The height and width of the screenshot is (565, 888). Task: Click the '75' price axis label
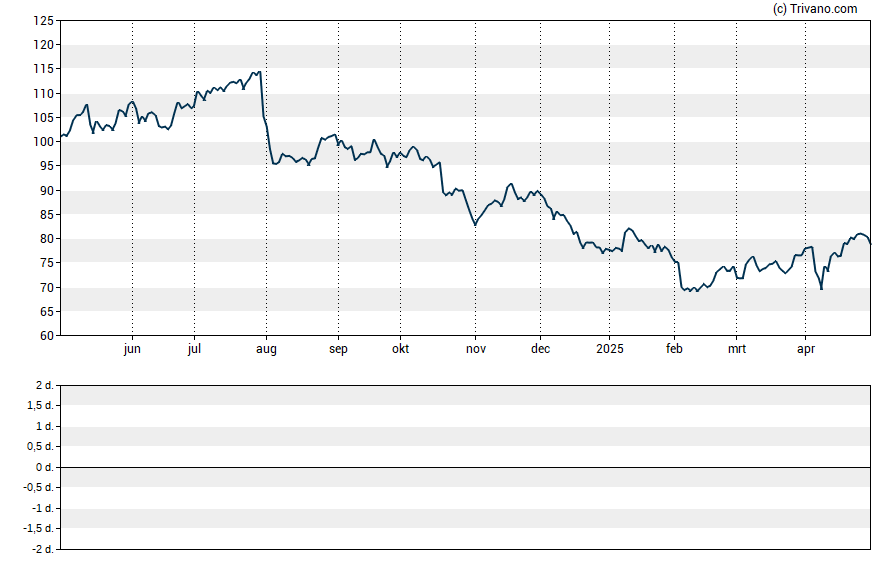coord(47,263)
